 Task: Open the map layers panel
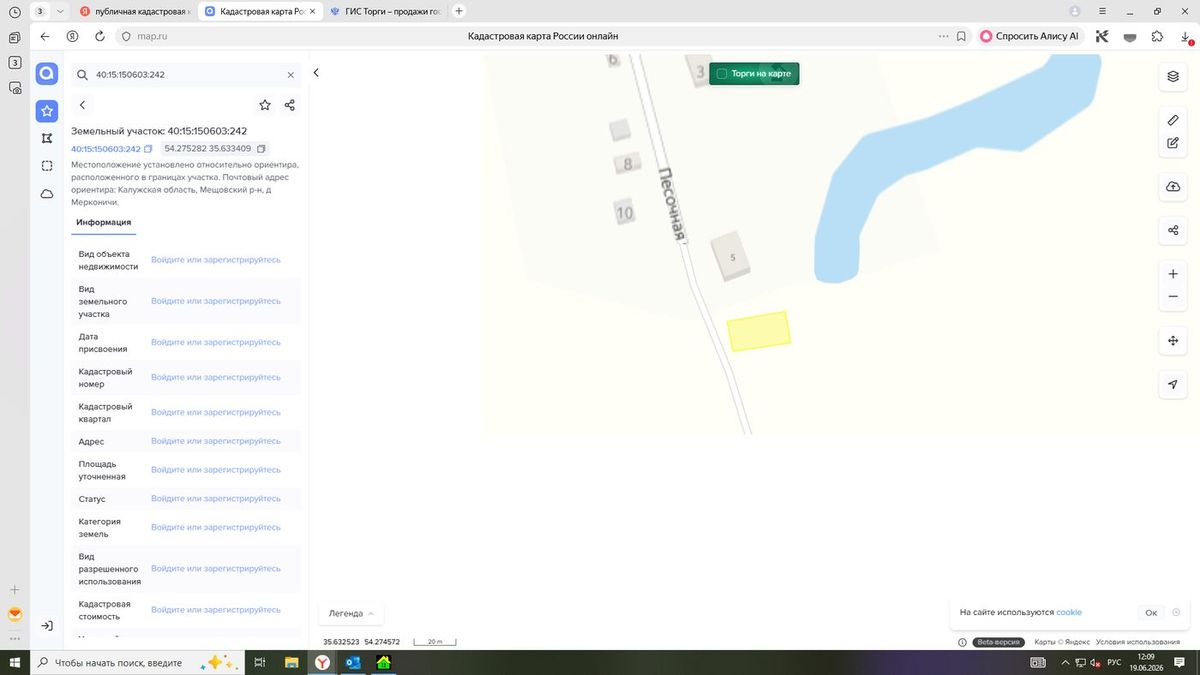click(1173, 77)
